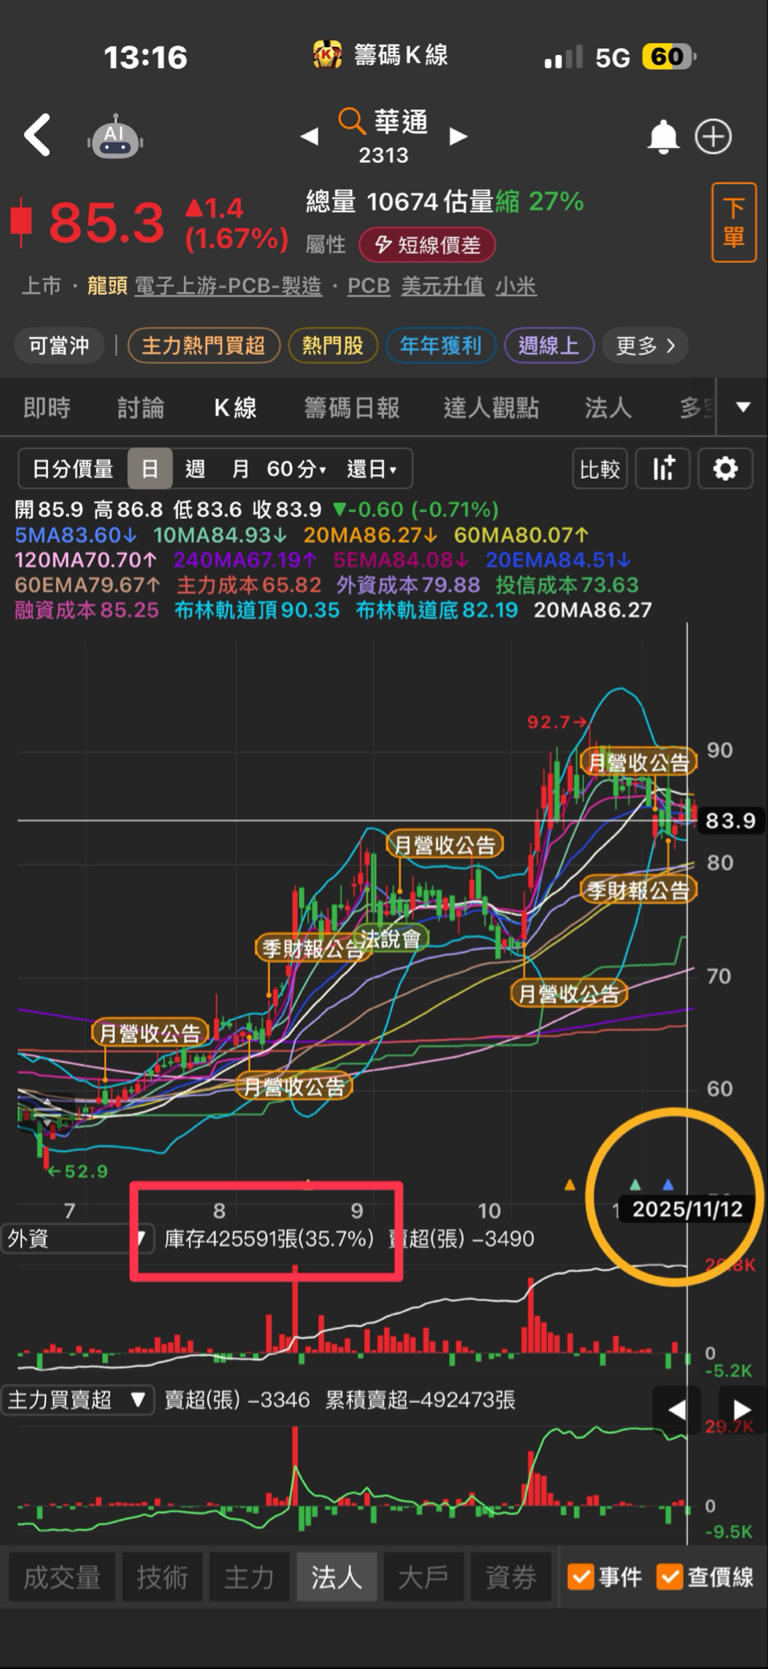Open the indicator chart-plus icon
Screen dimensions: 768x1669
coord(663,468)
